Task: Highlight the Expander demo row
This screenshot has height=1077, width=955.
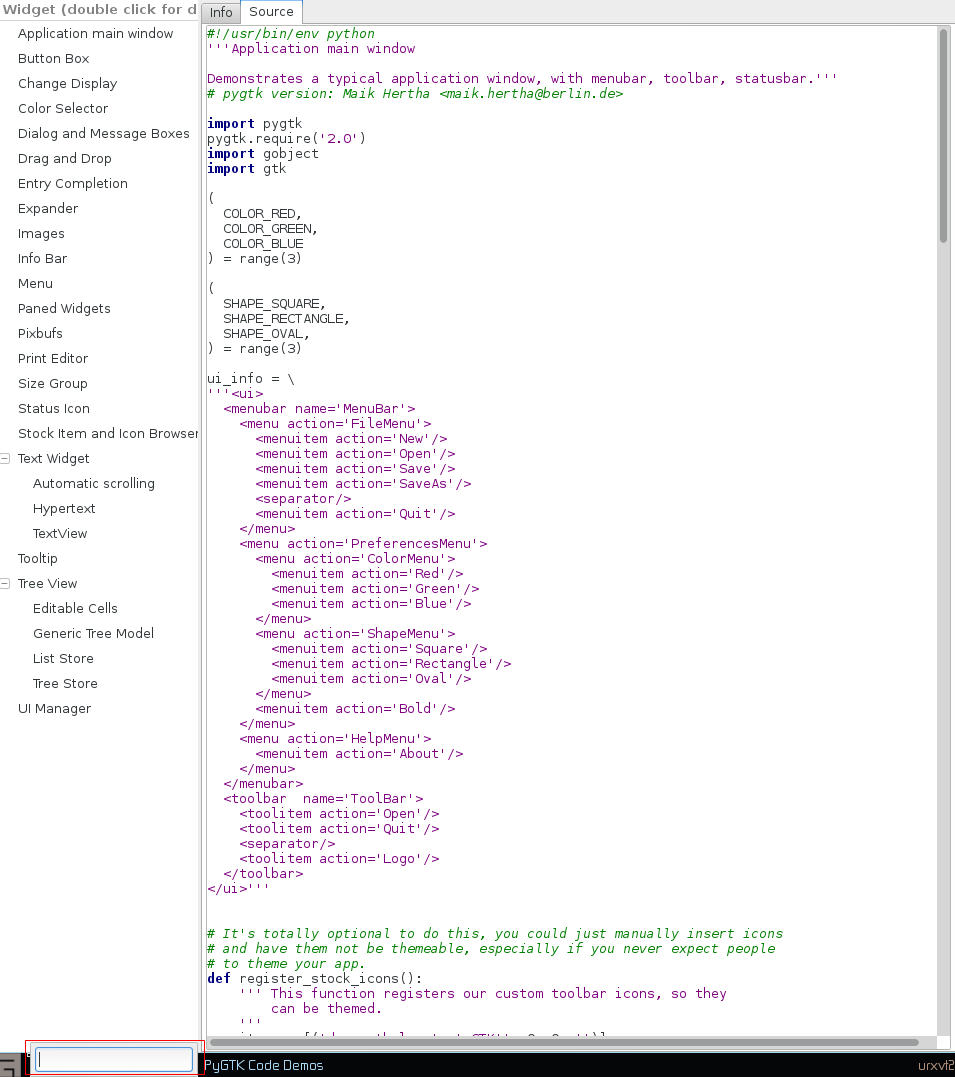Action: pos(48,208)
